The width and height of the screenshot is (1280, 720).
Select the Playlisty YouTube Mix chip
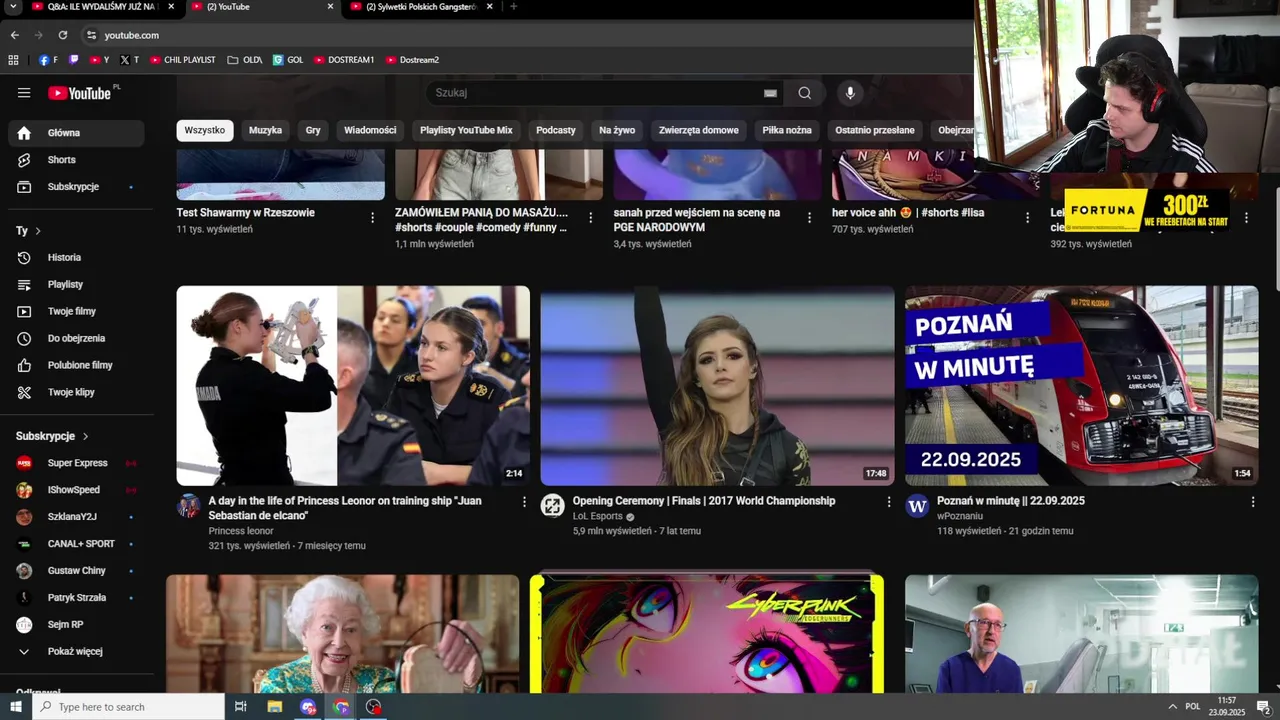[x=466, y=130]
